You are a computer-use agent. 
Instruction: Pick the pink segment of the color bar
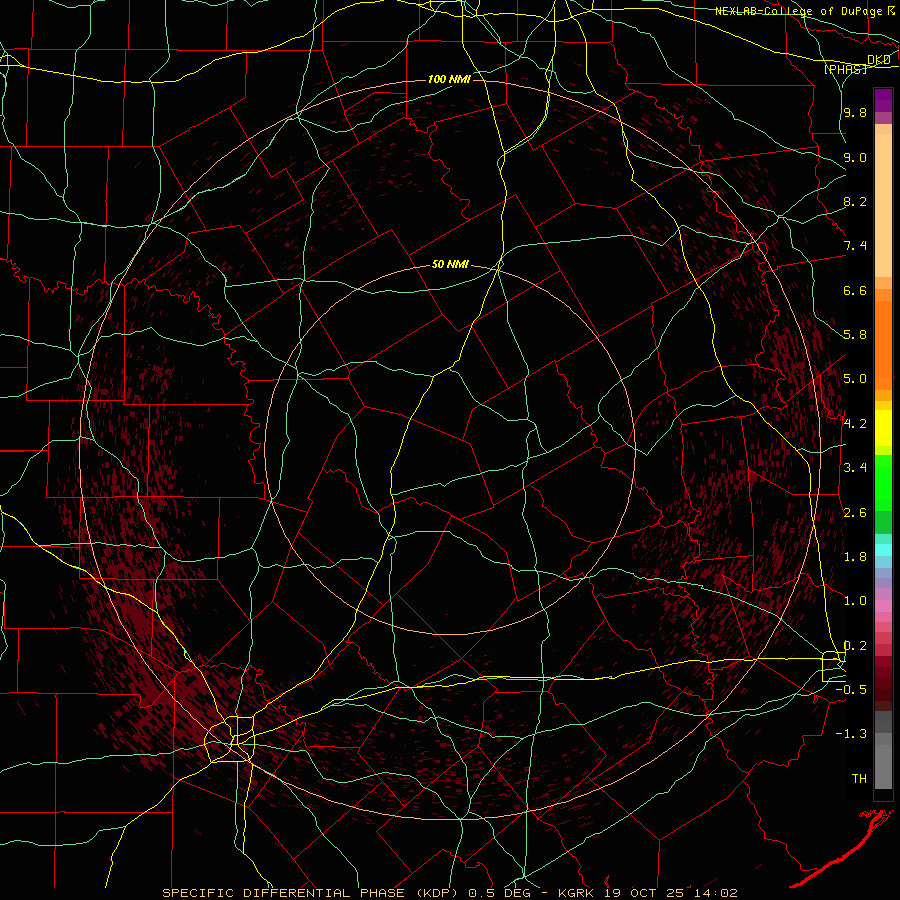pos(883,606)
